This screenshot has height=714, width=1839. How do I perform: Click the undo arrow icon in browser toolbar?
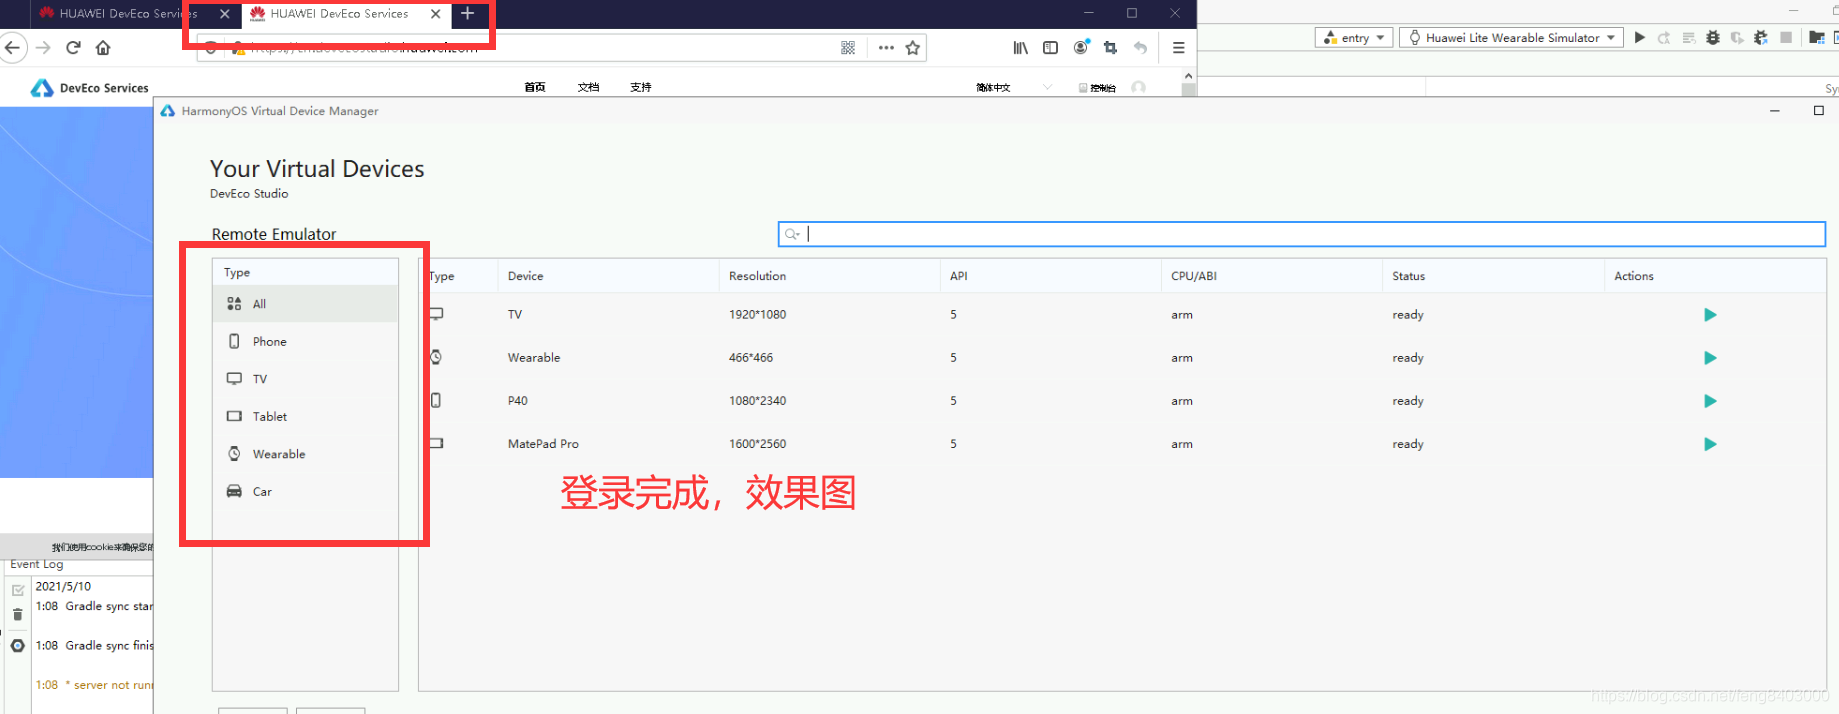point(1140,48)
